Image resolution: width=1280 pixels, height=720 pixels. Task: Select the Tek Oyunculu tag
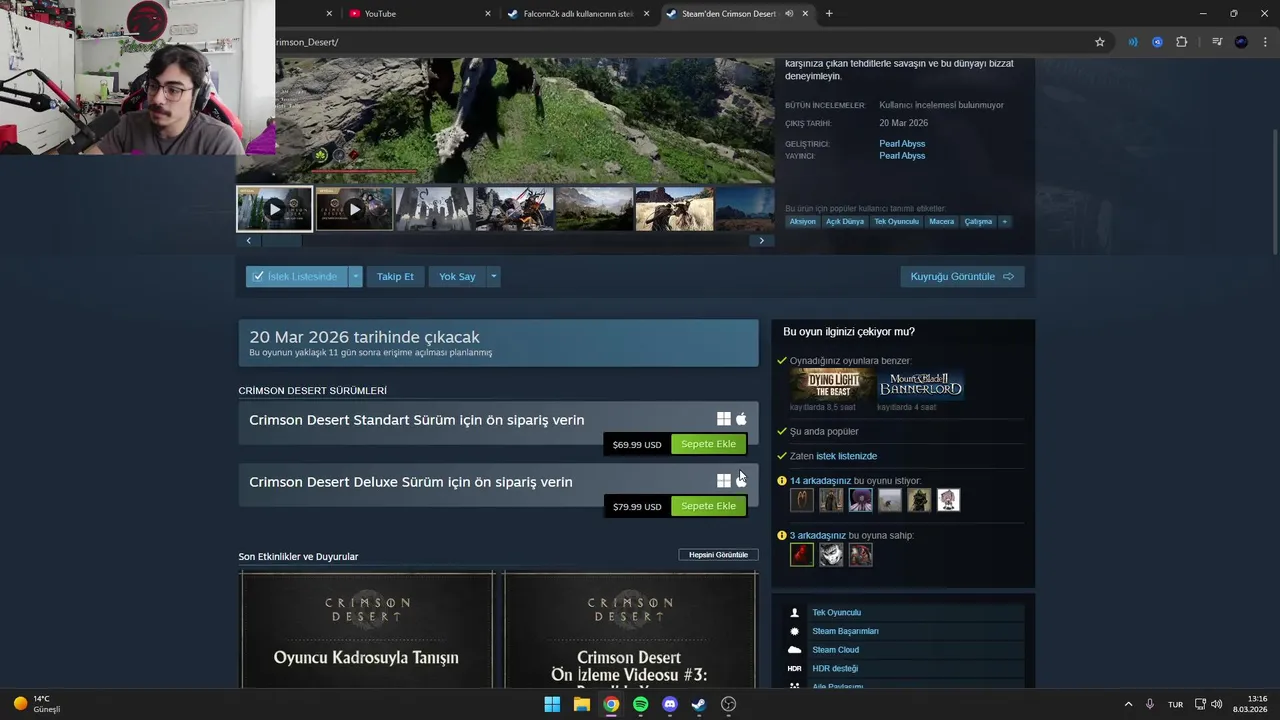[896, 222]
